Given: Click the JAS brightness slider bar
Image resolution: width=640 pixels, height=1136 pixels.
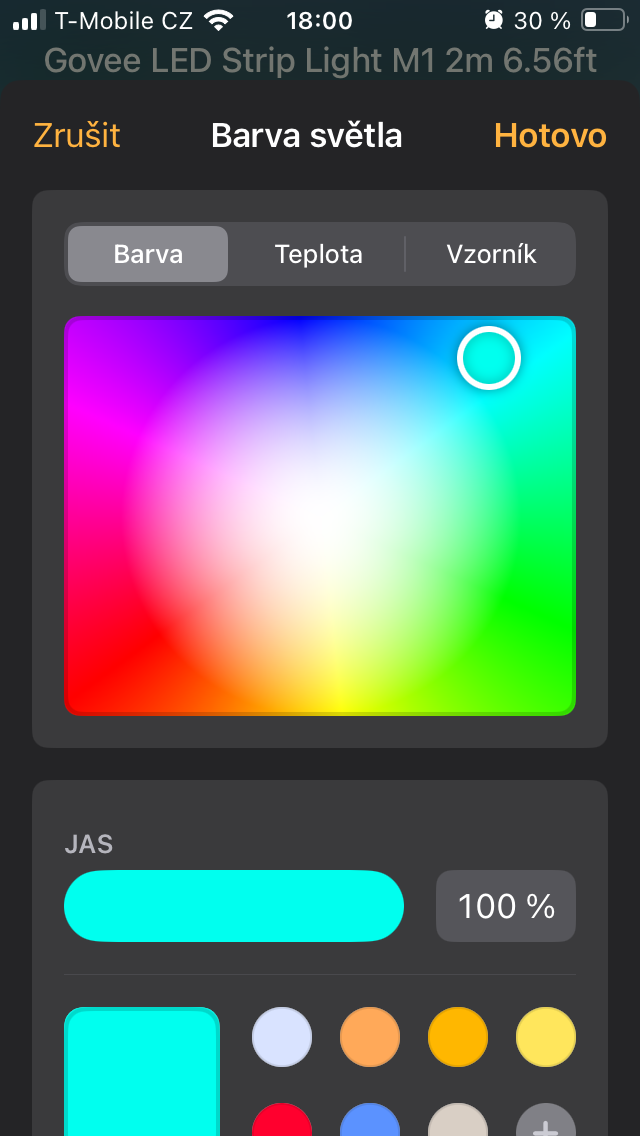Looking at the screenshot, I should coord(234,906).
